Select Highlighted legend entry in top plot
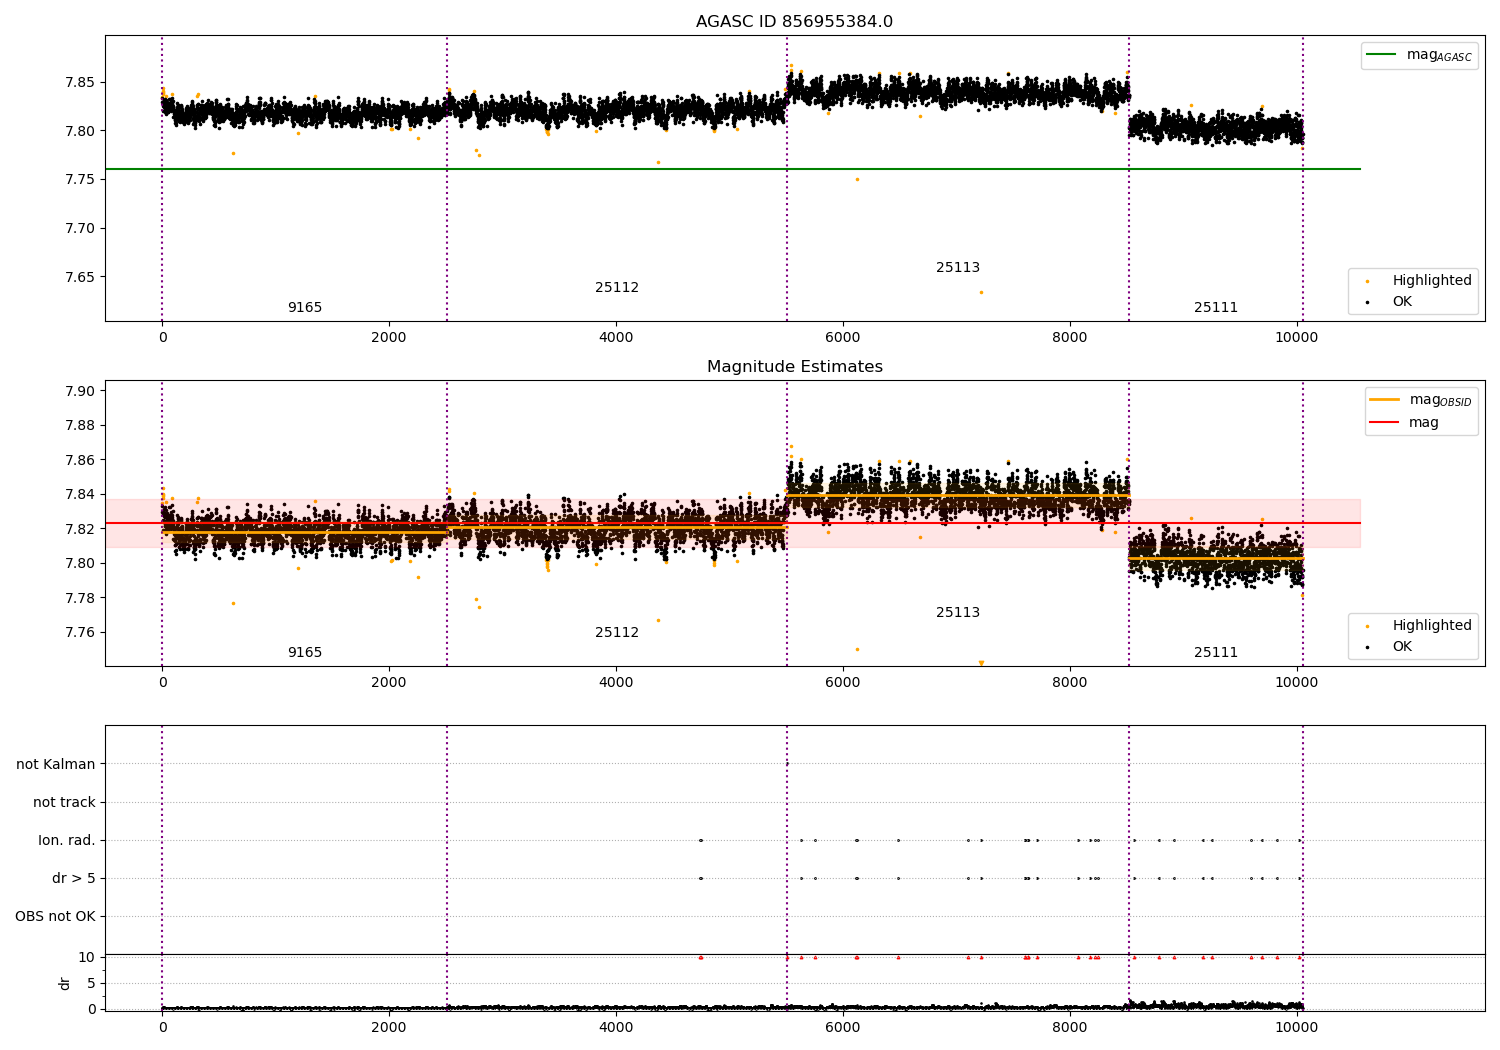 1420,281
